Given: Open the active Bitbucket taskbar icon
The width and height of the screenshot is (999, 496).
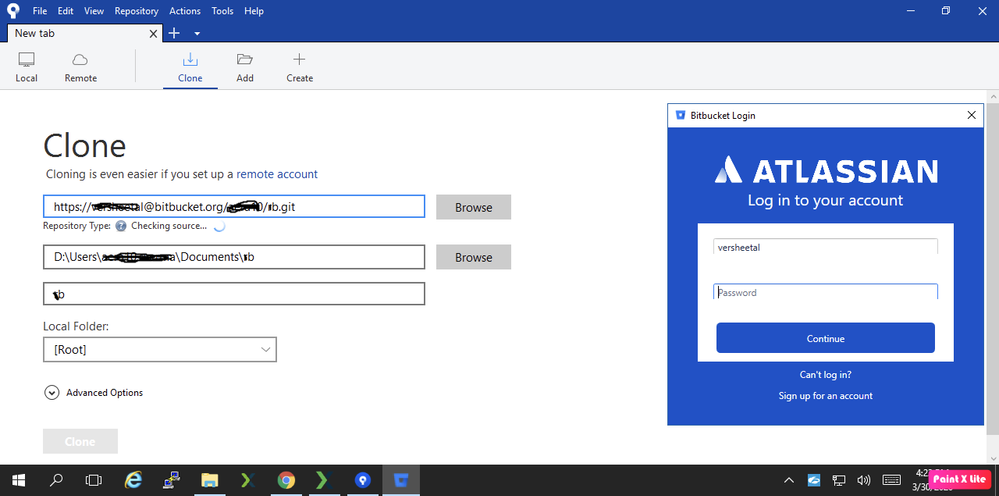Looking at the screenshot, I should [x=401, y=480].
